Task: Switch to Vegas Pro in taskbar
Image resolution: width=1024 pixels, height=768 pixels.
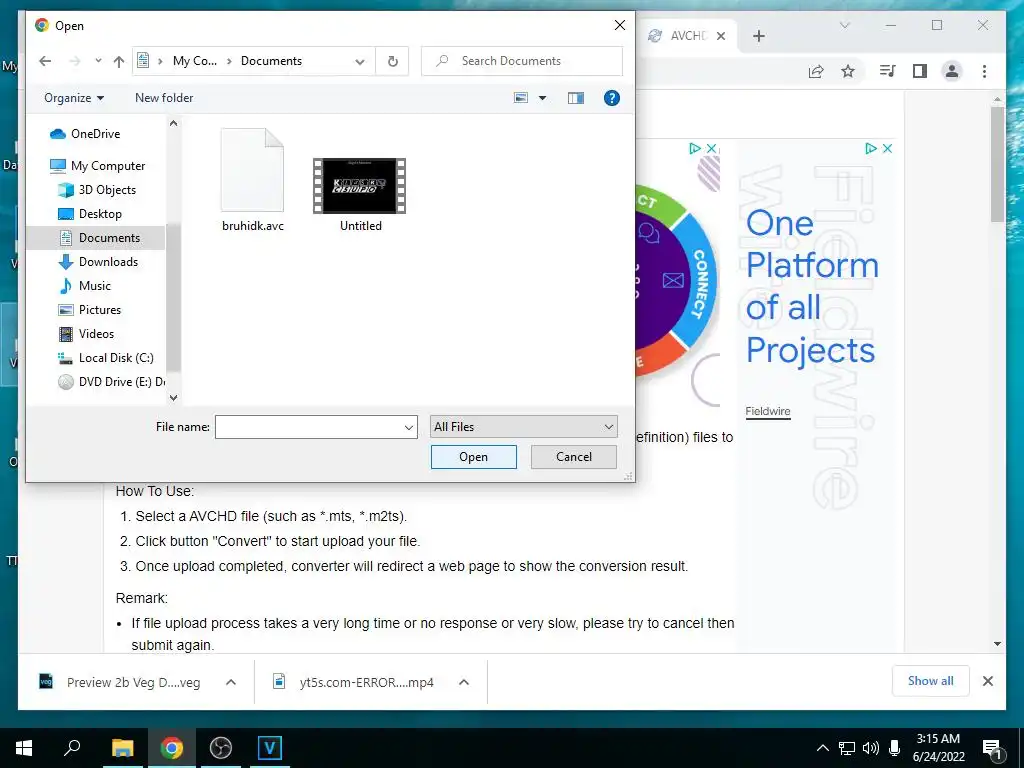Action: click(x=269, y=748)
